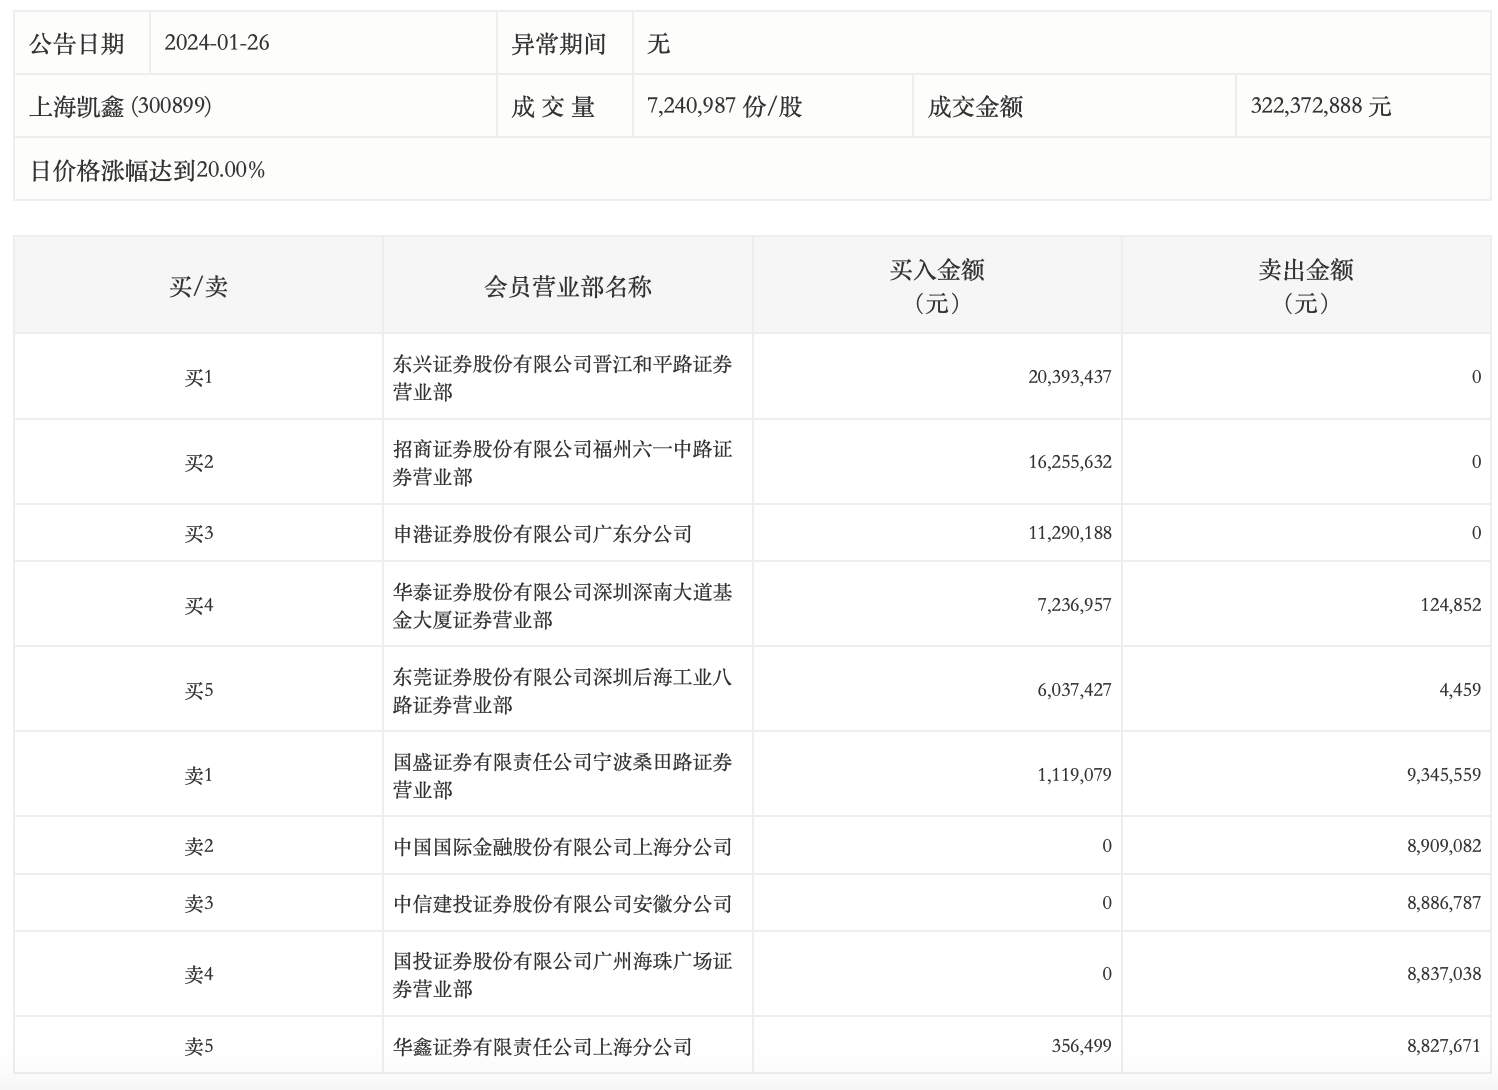The image size is (1498, 1090).
Task: Open 中国国际金融股份有限公司上海分公司 entry
Action: click(562, 847)
